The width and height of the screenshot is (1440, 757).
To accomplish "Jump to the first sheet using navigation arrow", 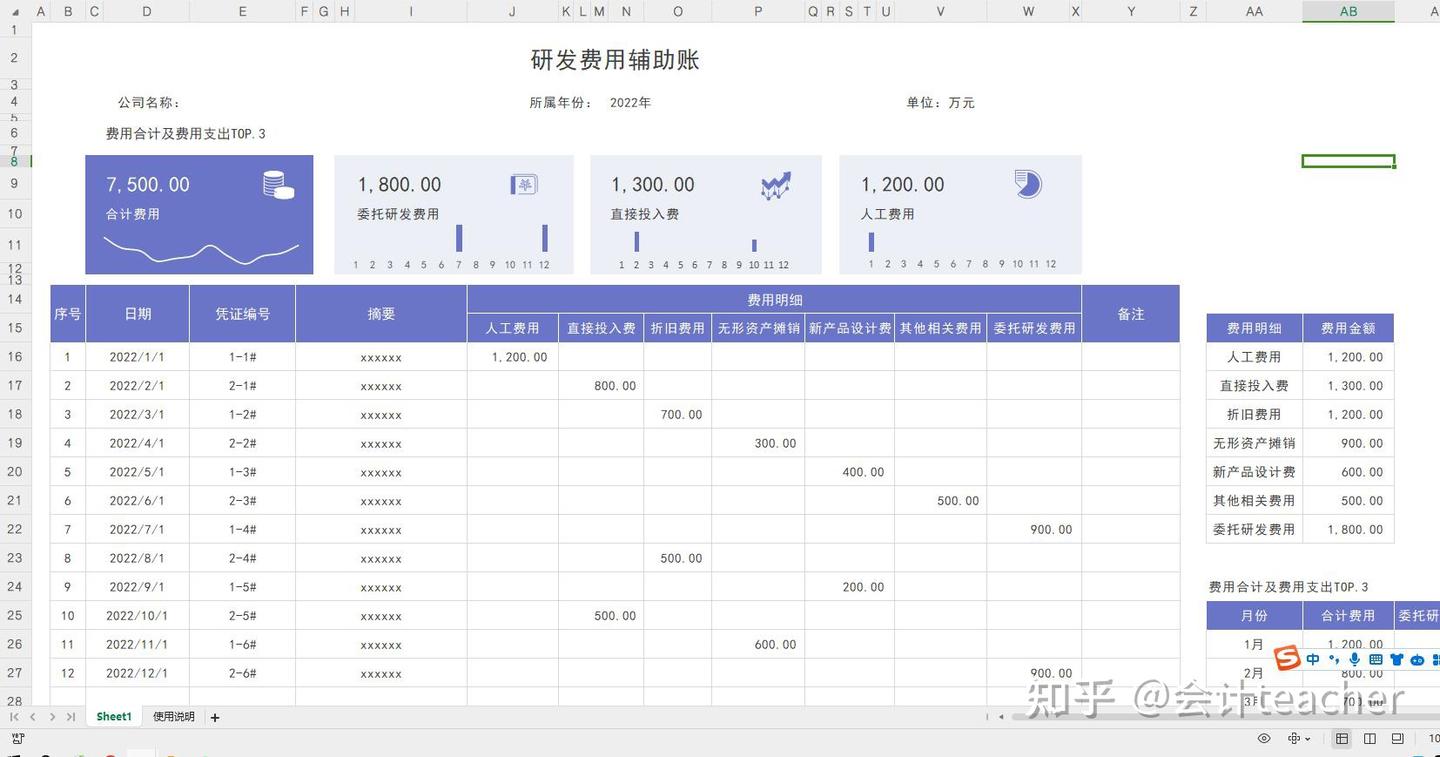I will pos(14,717).
